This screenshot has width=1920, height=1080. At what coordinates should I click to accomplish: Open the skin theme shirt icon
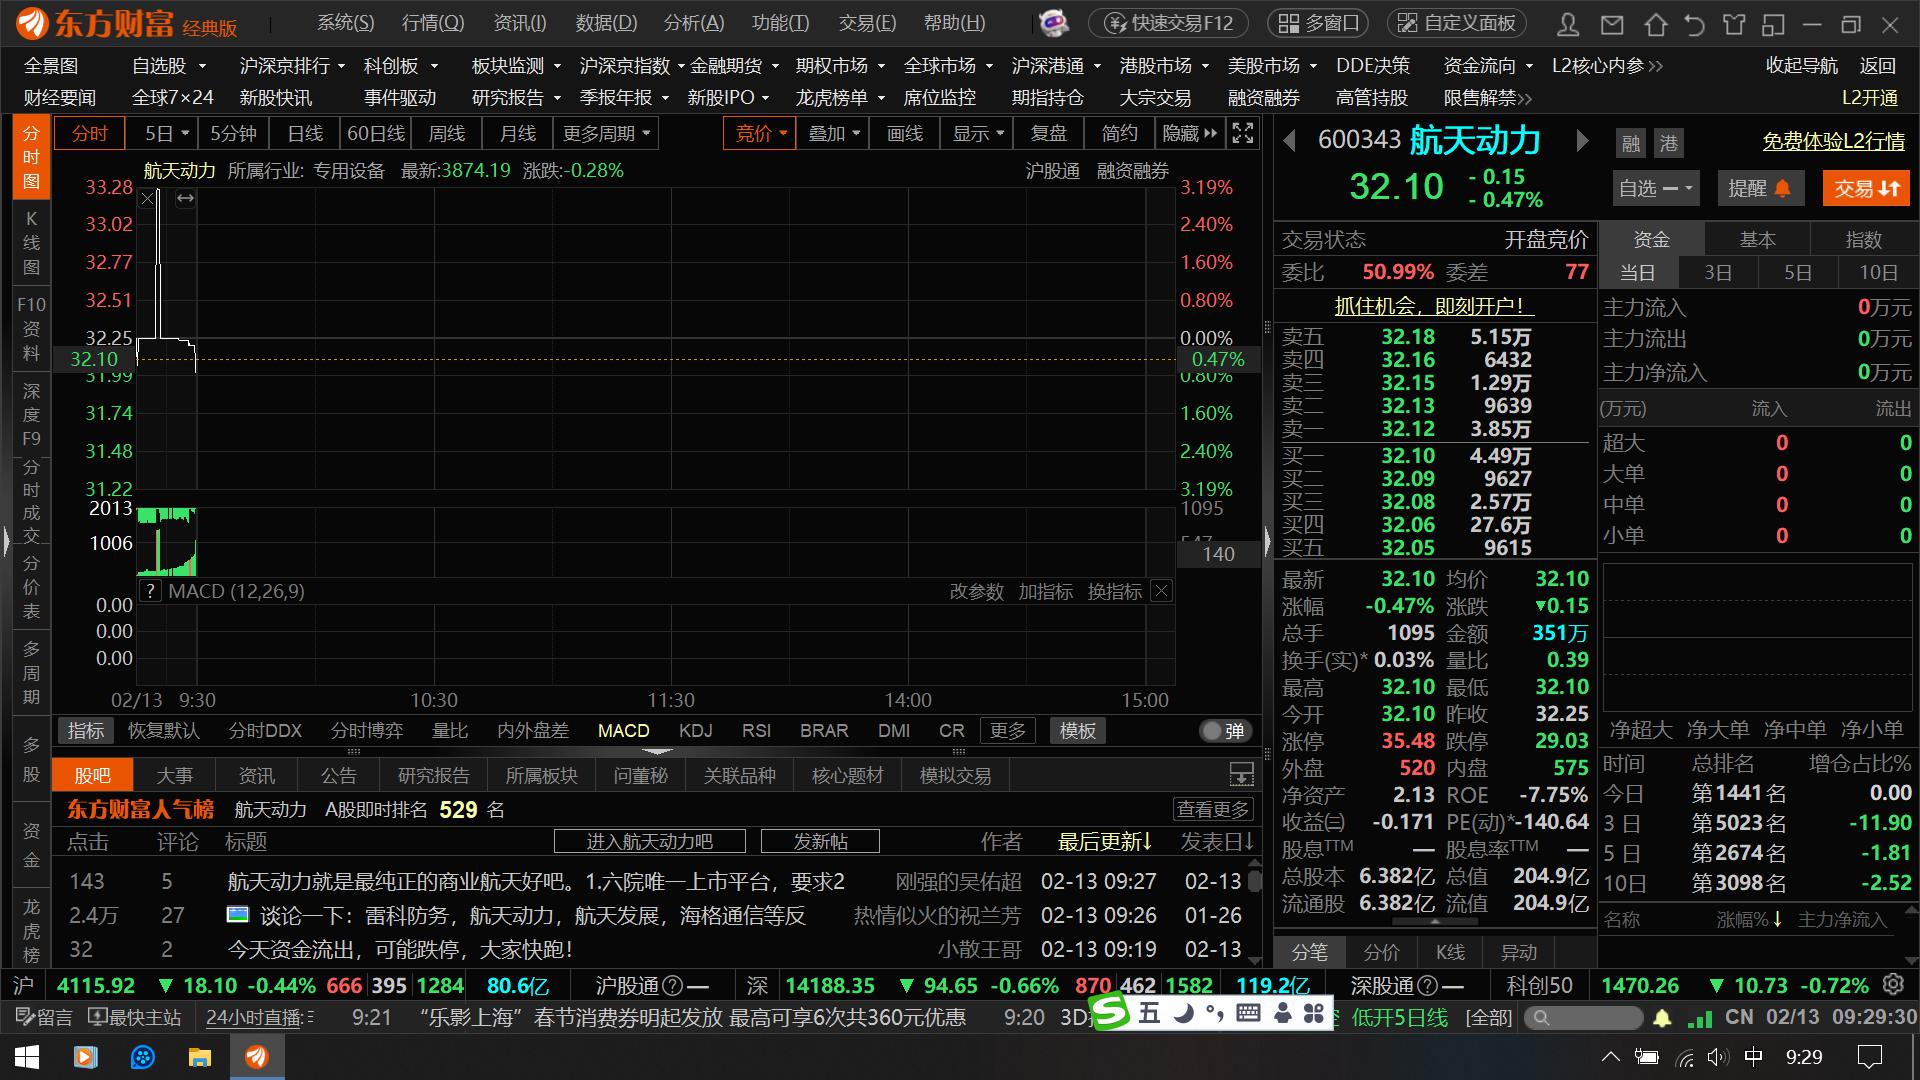(x=1734, y=24)
